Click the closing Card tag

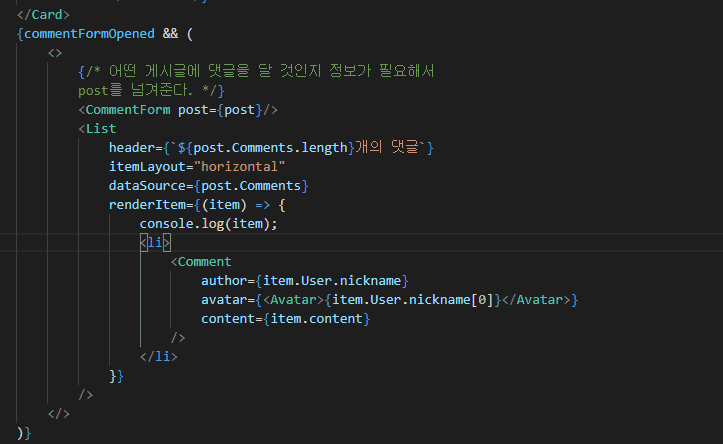pyautogui.click(x=43, y=15)
